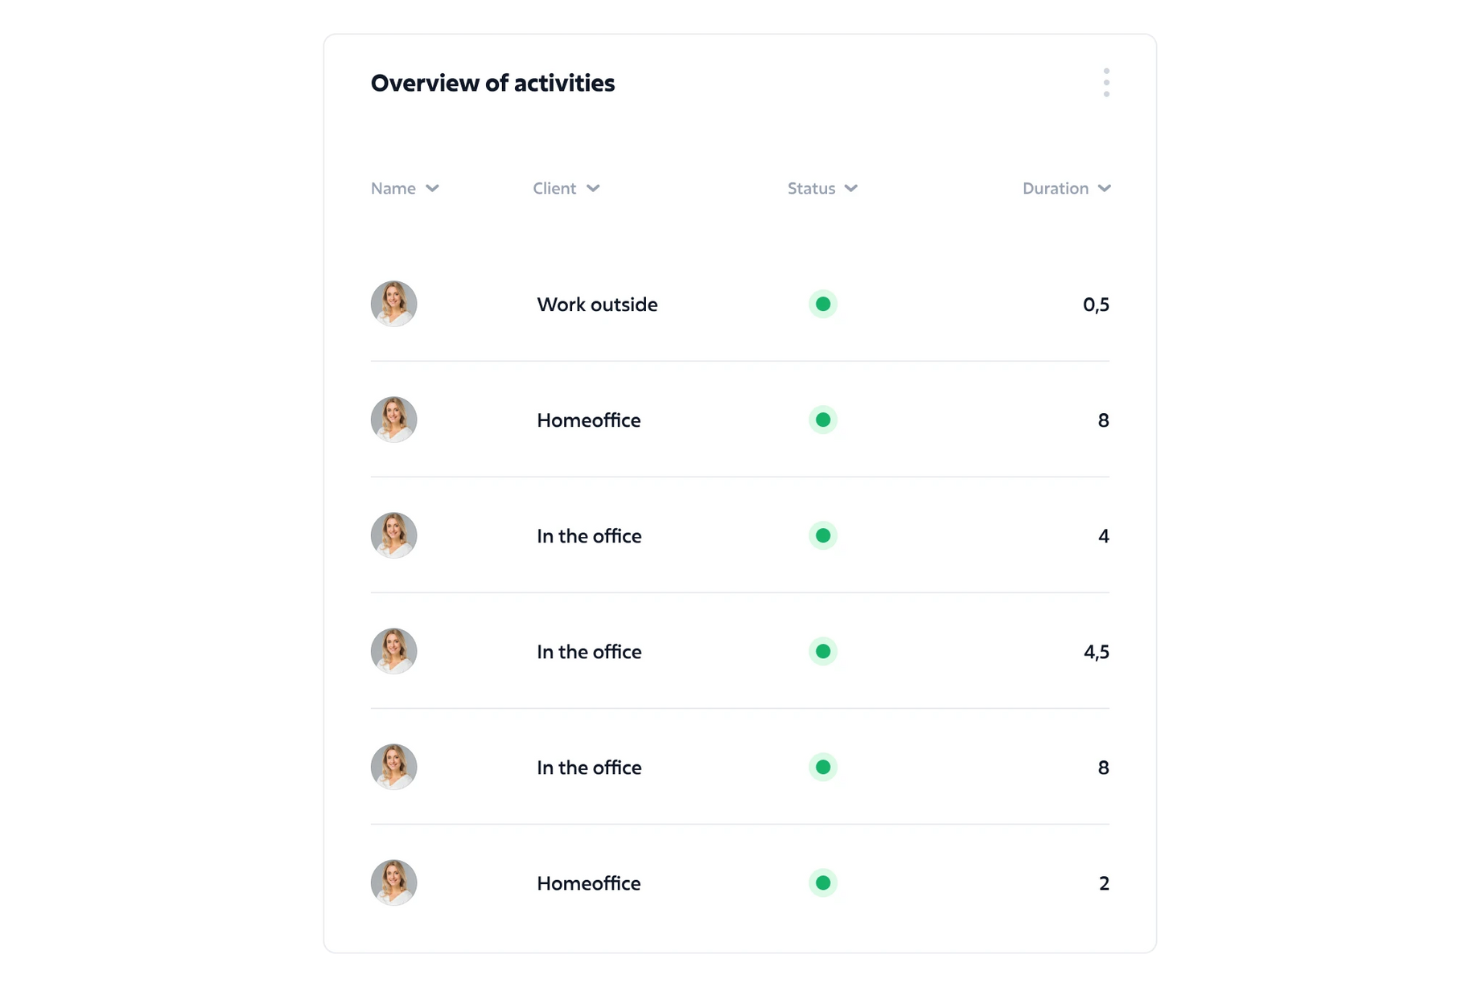Click the status indicator on the Homeoffice row
Viewport: 1480px width, 987px height.
822,419
